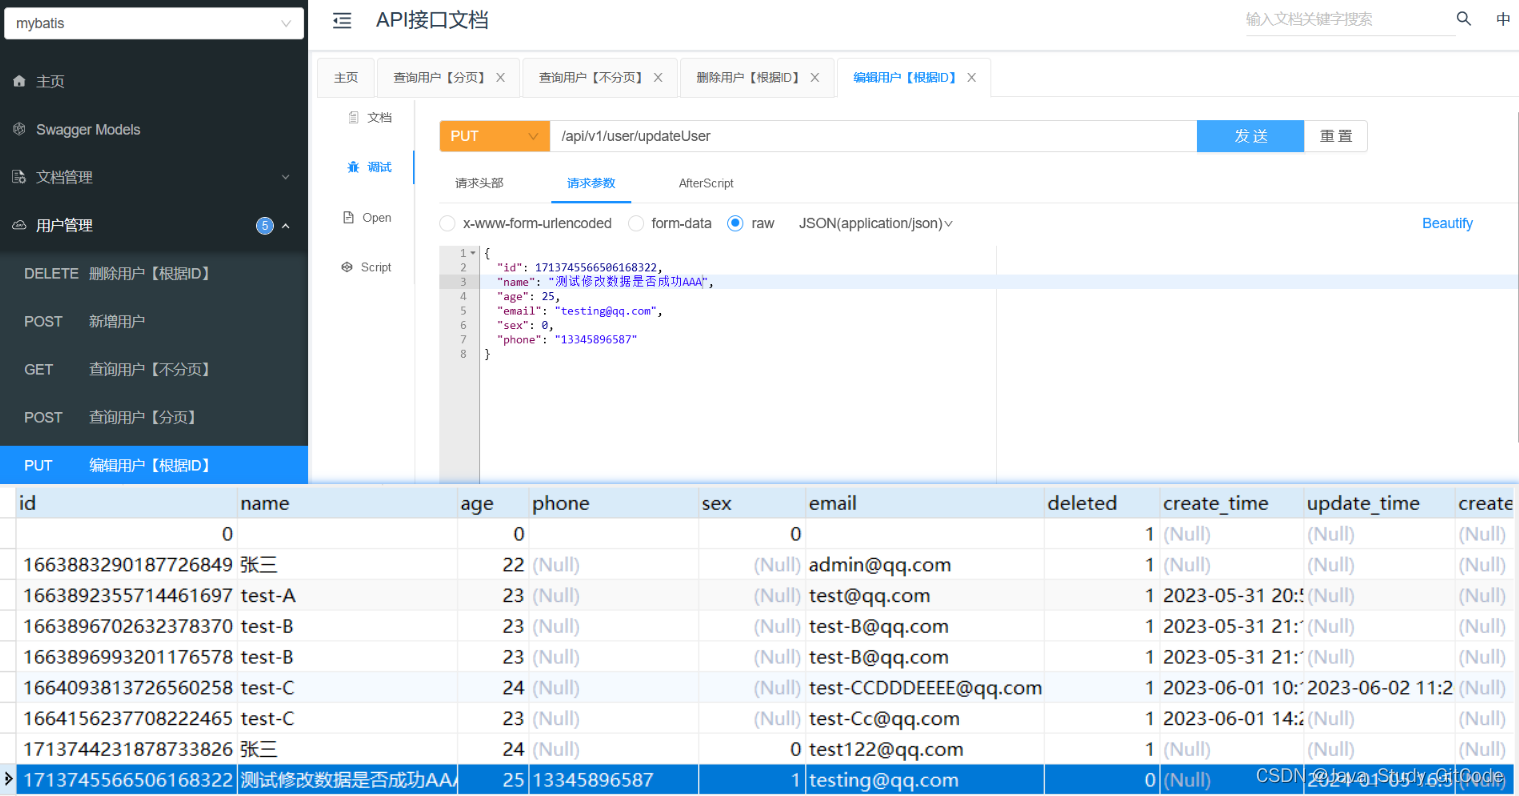Viewport: 1519px width, 796px height.
Task: Click the create_time column header
Action: click(1232, 503)
